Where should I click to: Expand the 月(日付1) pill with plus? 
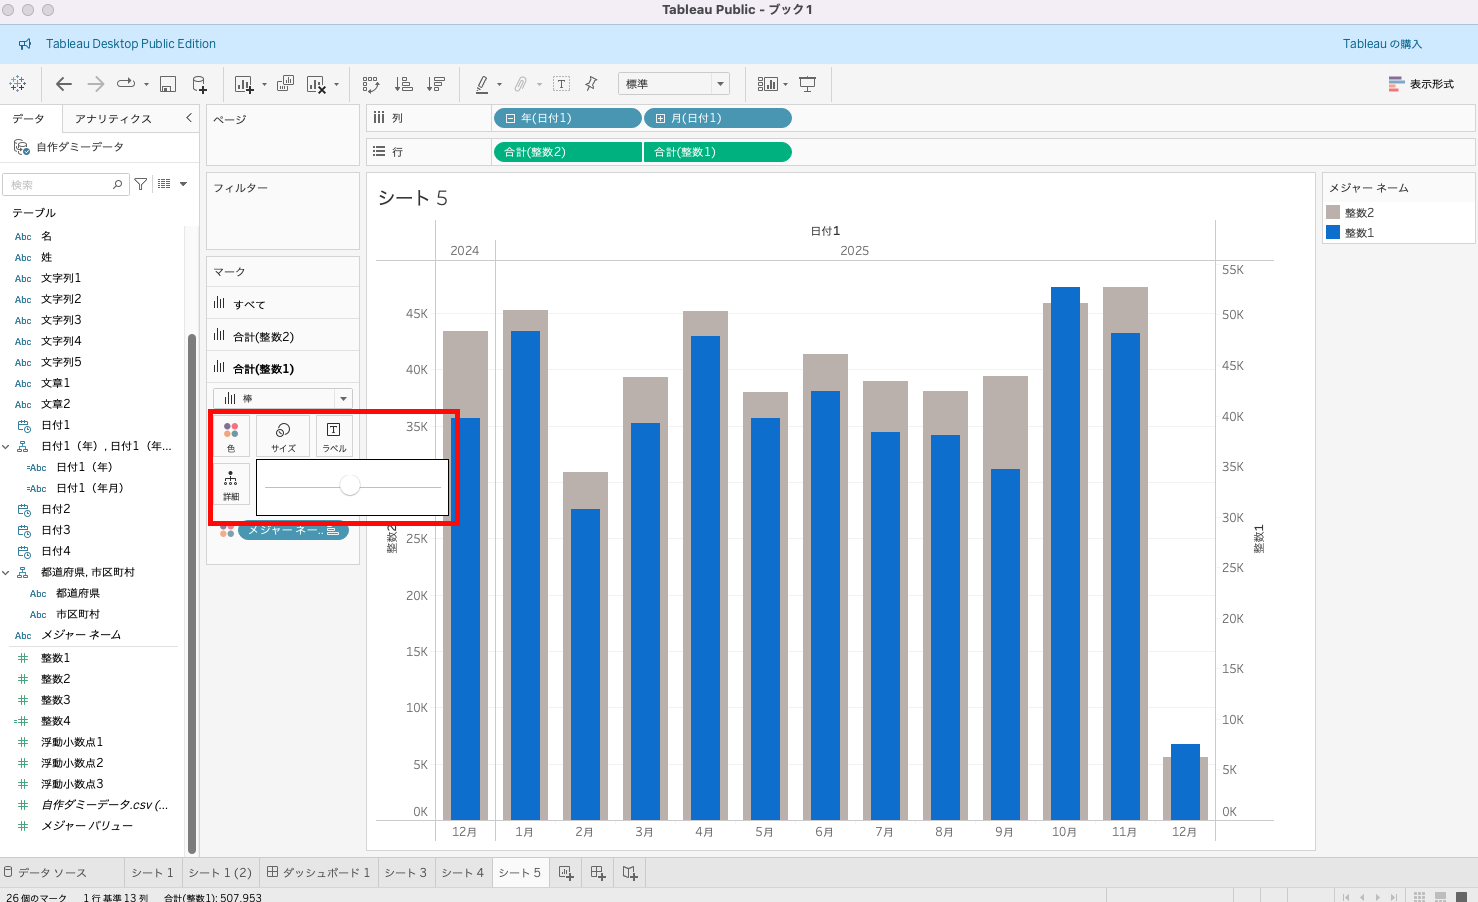[660, 118]
